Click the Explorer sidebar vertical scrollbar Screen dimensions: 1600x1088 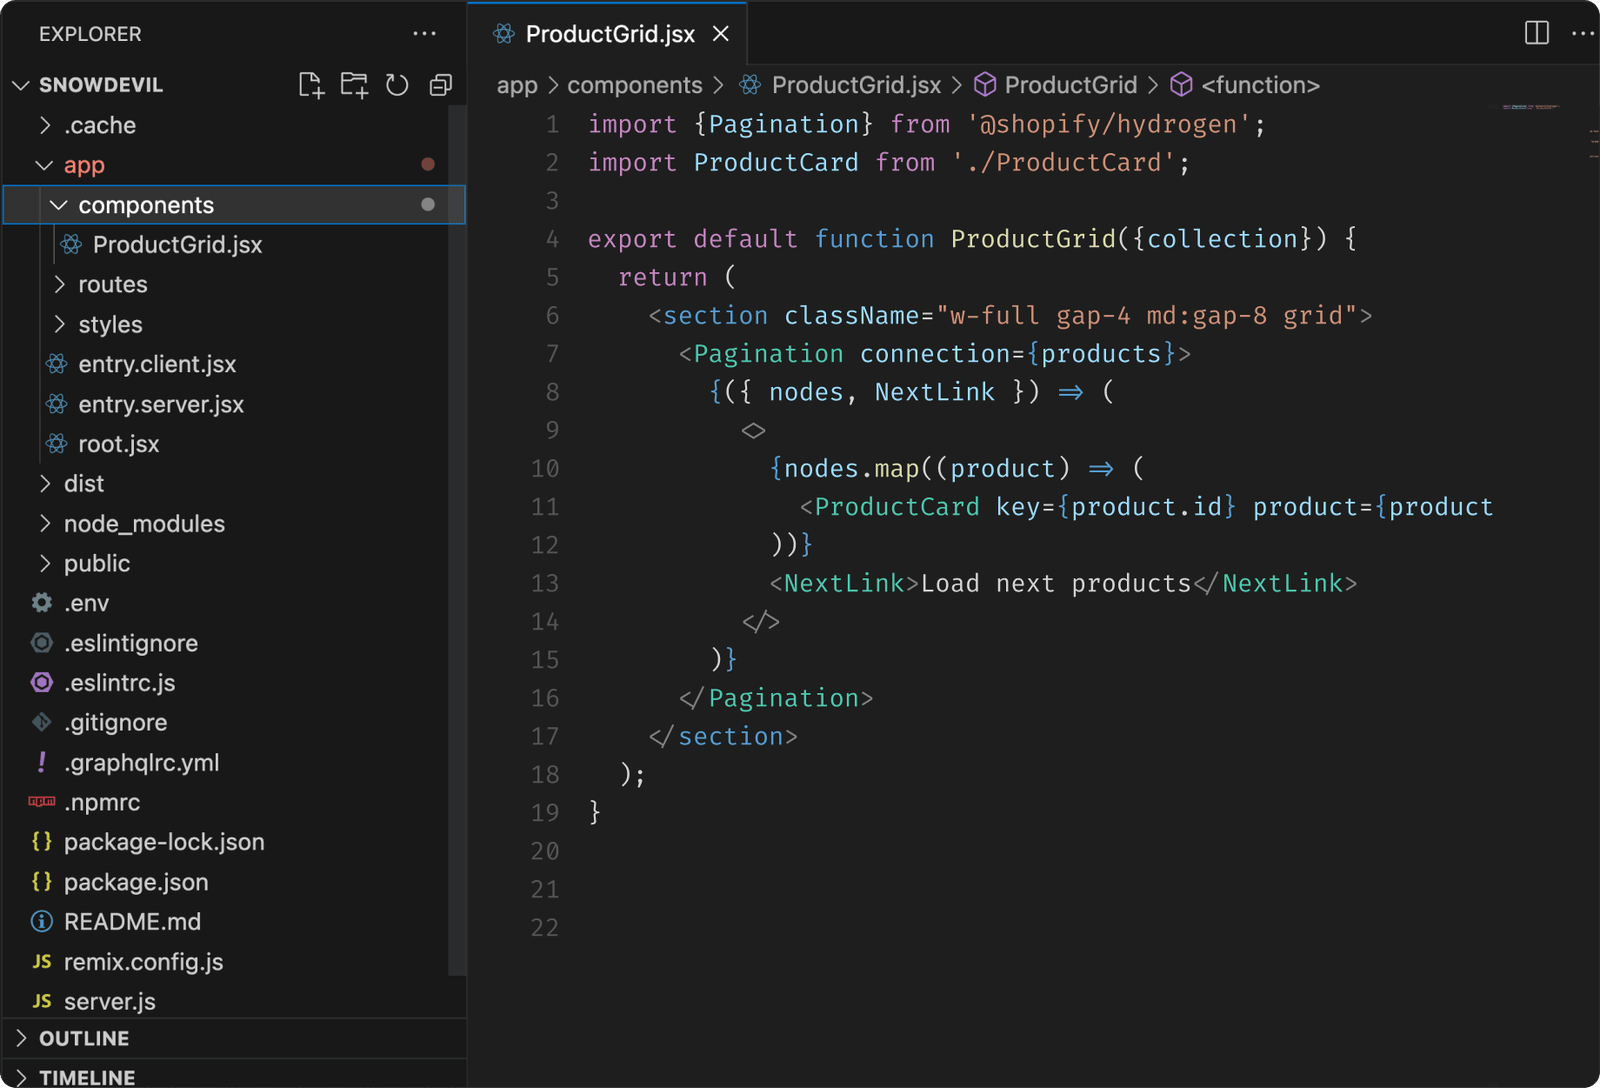(457, 540)
